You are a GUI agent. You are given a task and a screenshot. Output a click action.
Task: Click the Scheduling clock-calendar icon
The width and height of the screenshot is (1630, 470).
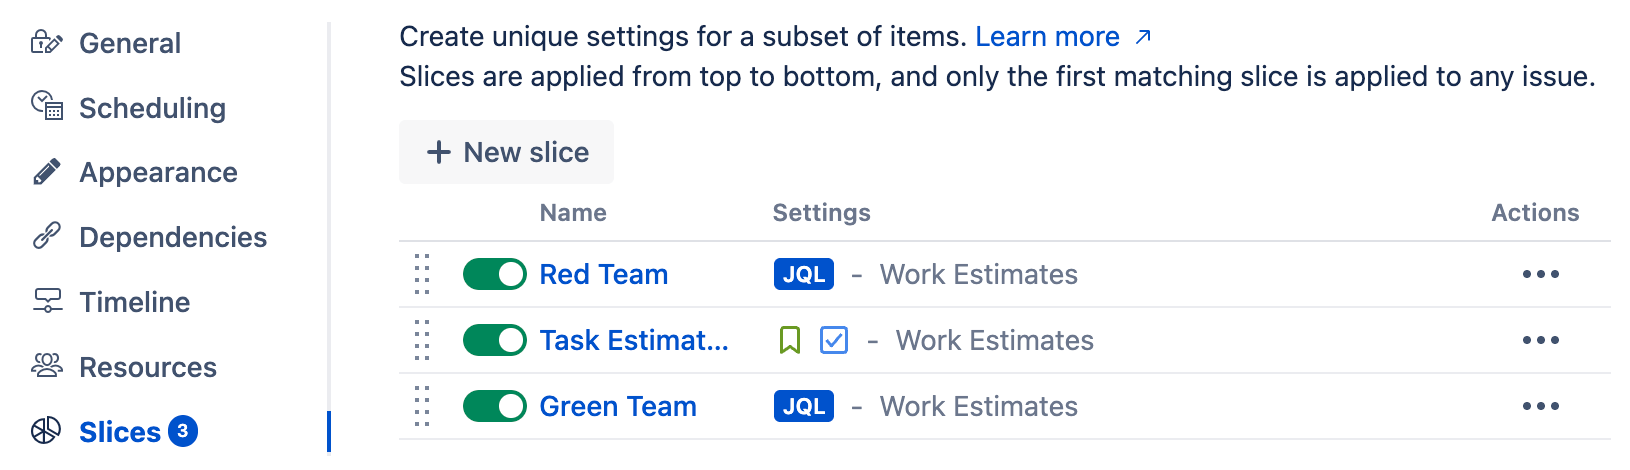pos(47,106)
